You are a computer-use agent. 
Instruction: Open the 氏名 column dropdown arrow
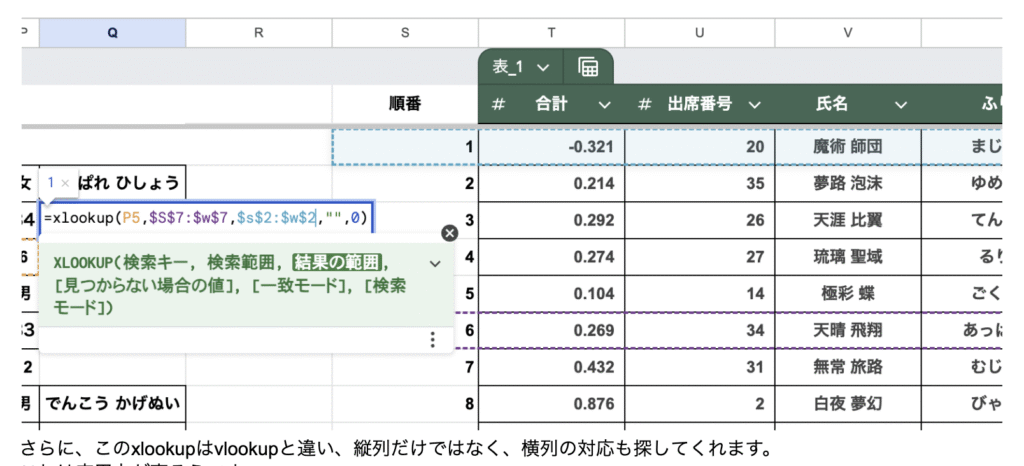(x=900, y=104)
